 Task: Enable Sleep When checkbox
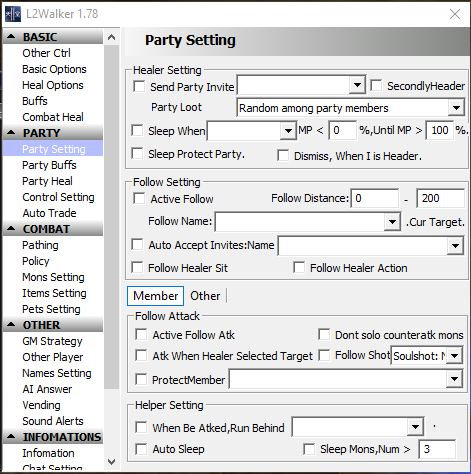[137, 130]
